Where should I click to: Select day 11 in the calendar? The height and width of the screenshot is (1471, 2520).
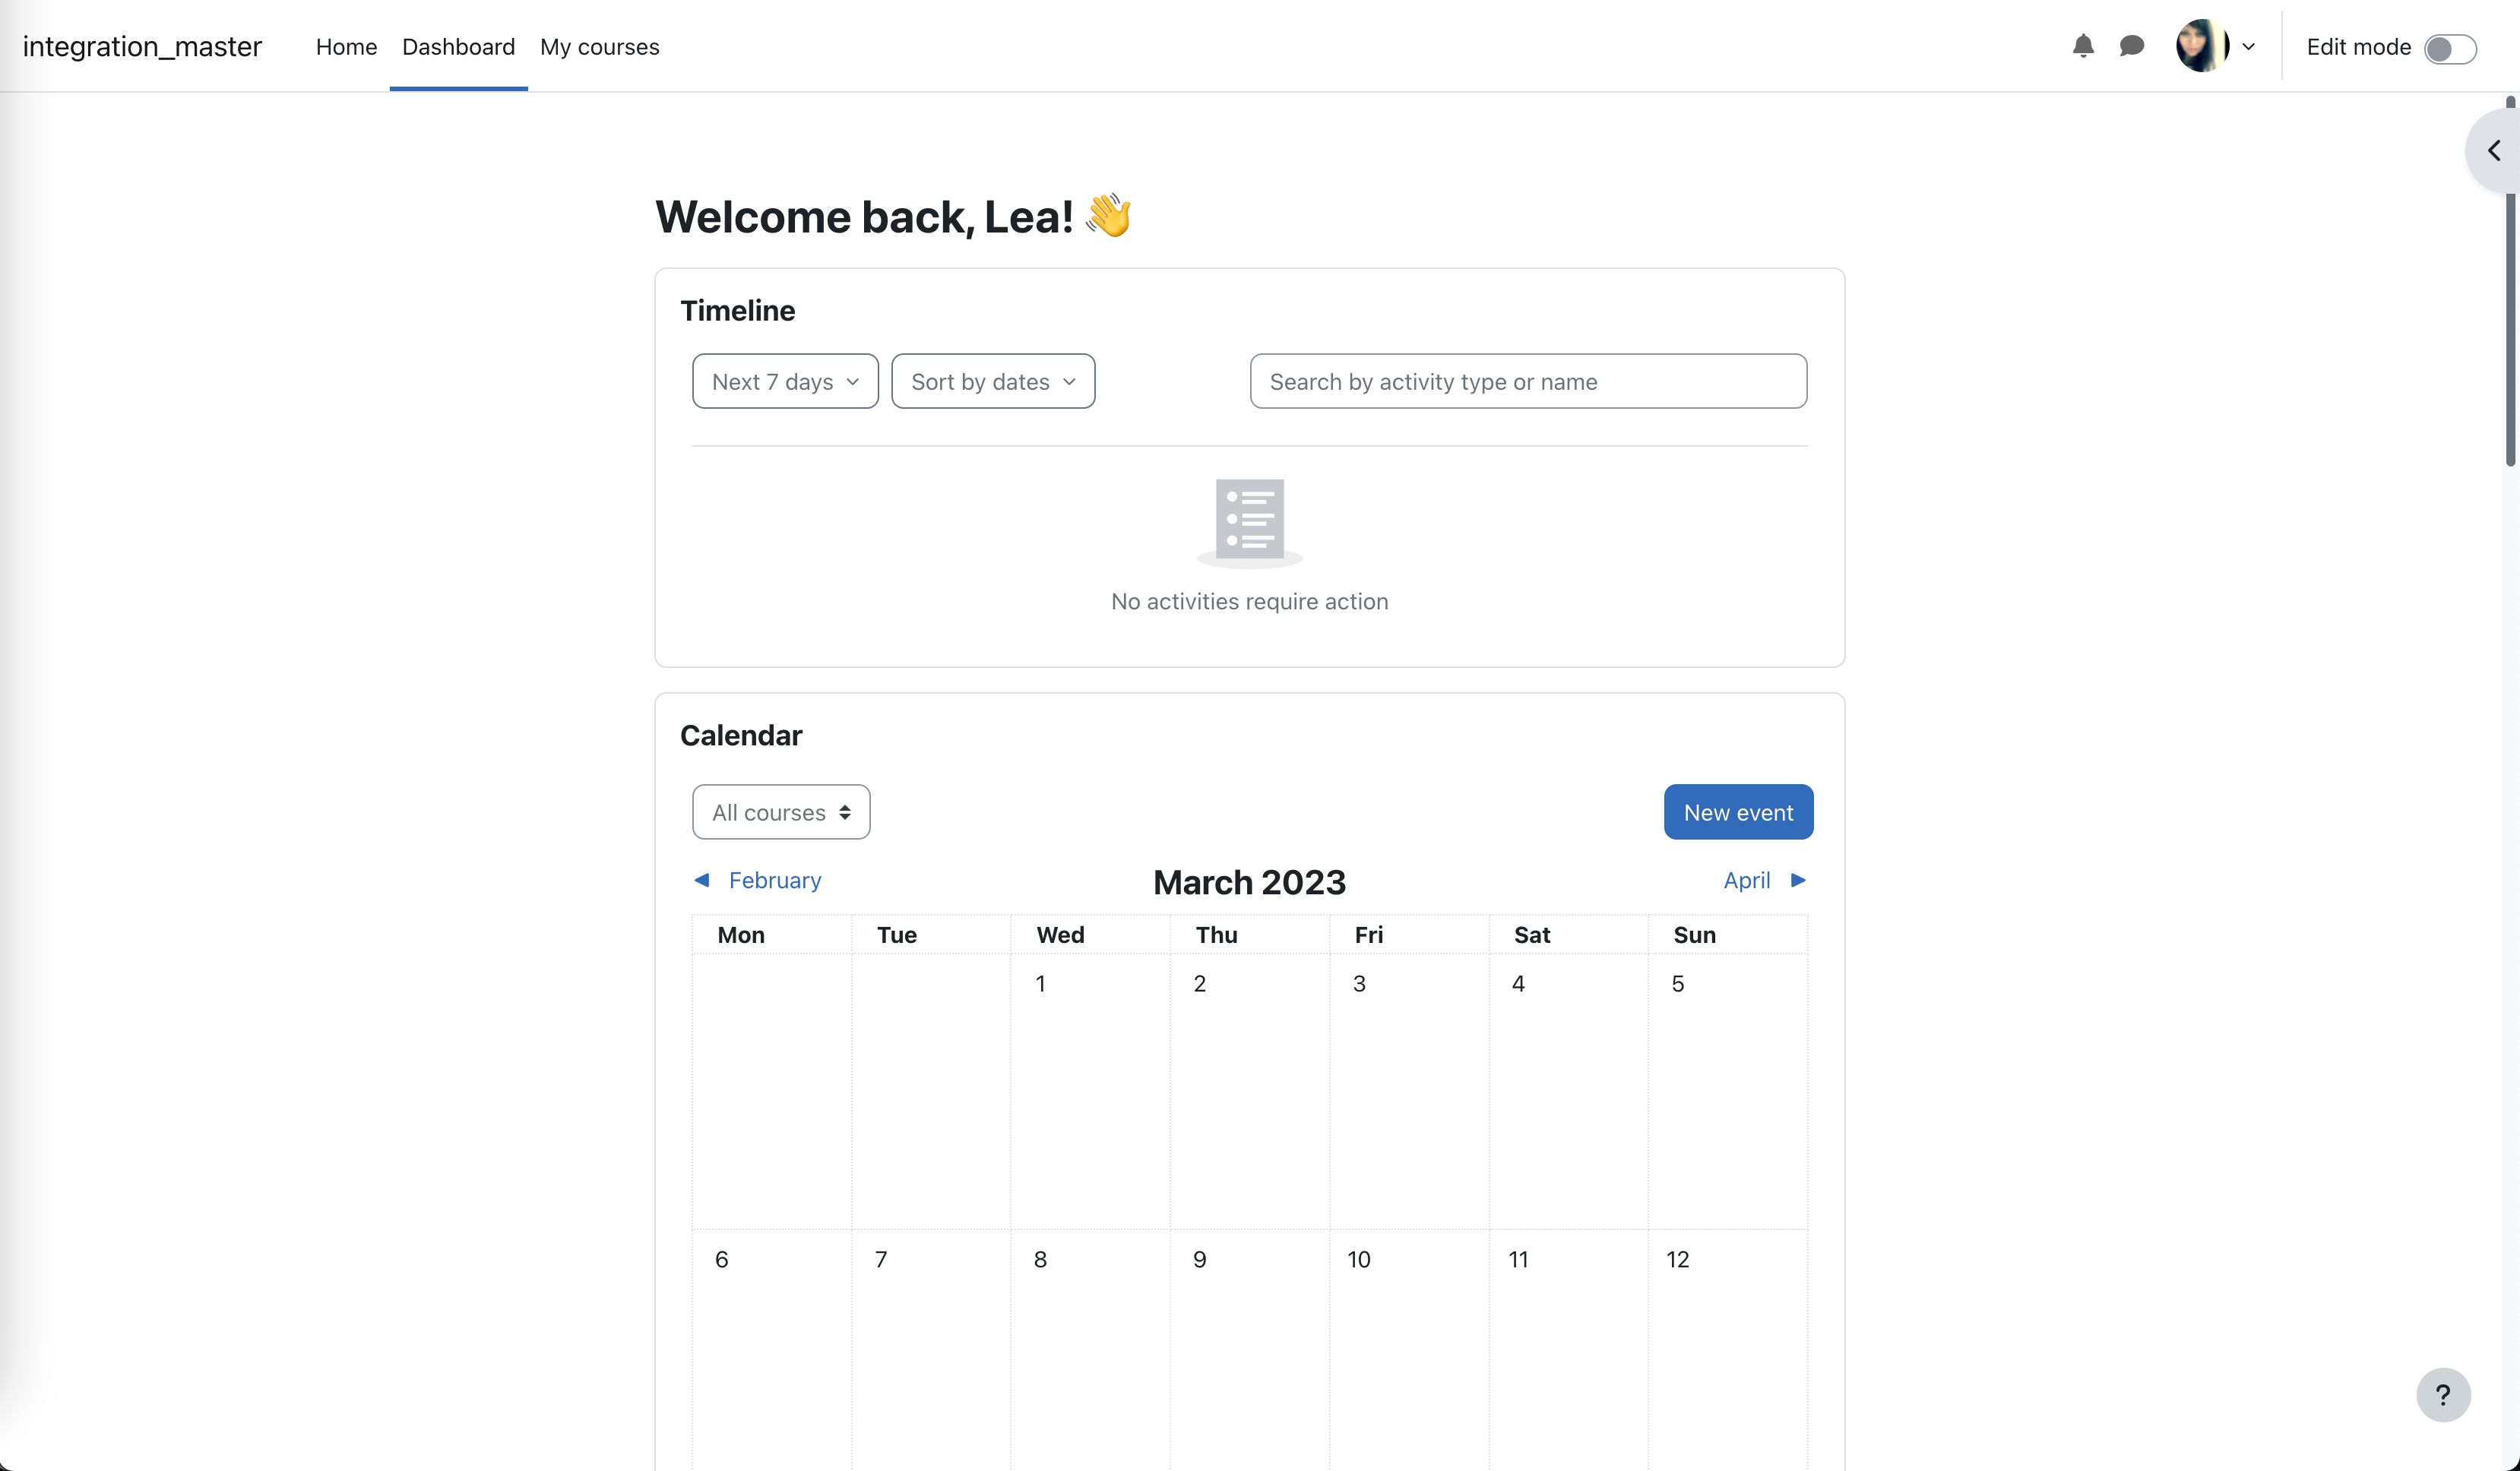click(1518, 1260)
